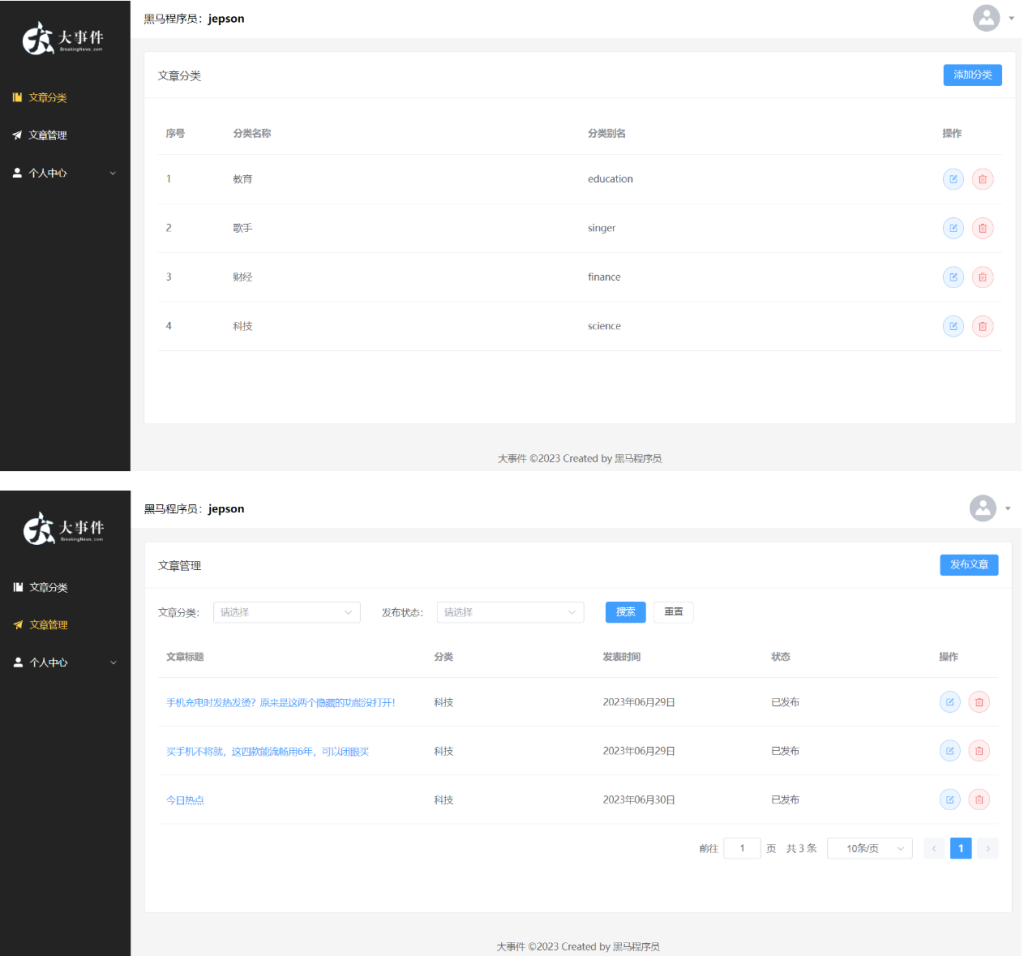Edit the 今日热点 article via pencil icon
1024x956 pixels.
[x=949, y=800]
